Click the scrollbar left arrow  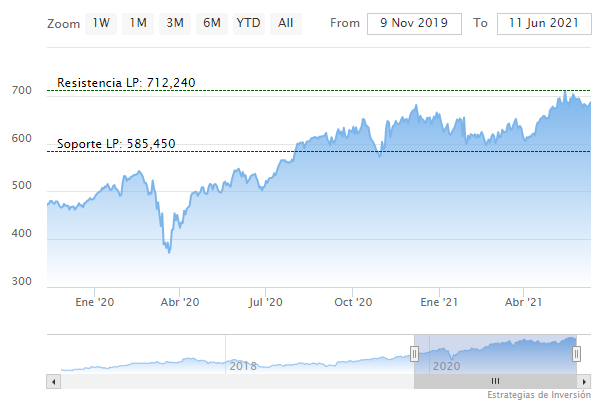pos(54,381)
